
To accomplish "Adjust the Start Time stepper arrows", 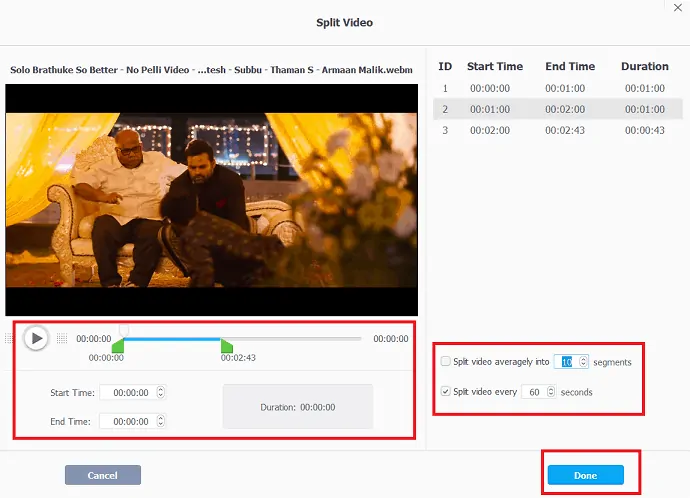I will click(x=161, y=392).
